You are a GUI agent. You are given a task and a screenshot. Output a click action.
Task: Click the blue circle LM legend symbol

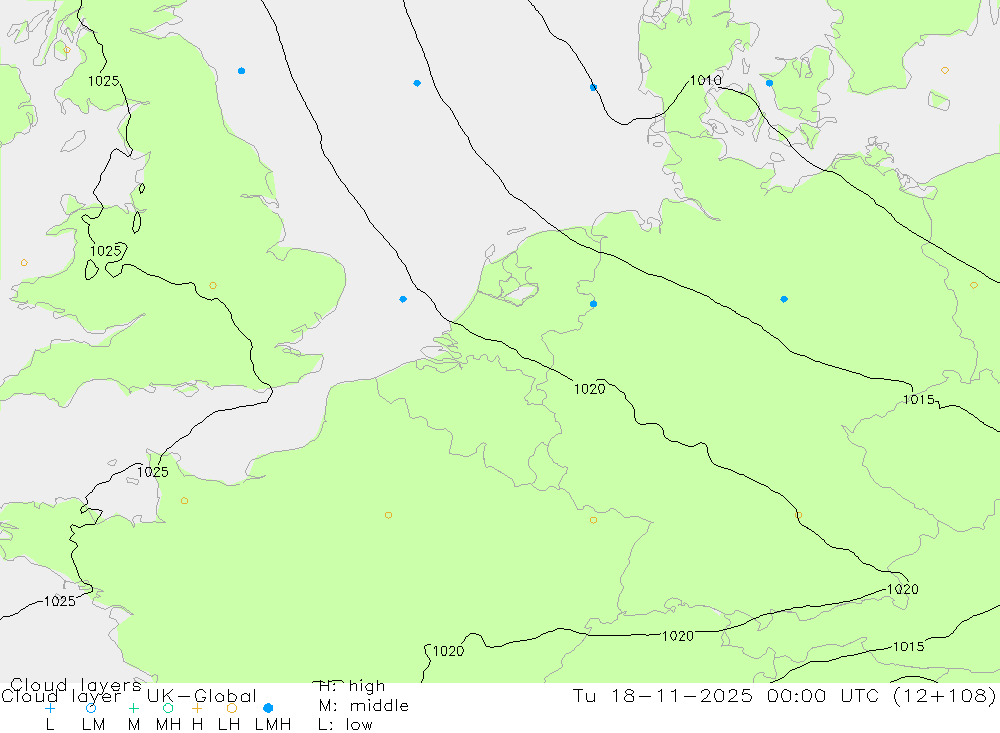coord(91,708)
